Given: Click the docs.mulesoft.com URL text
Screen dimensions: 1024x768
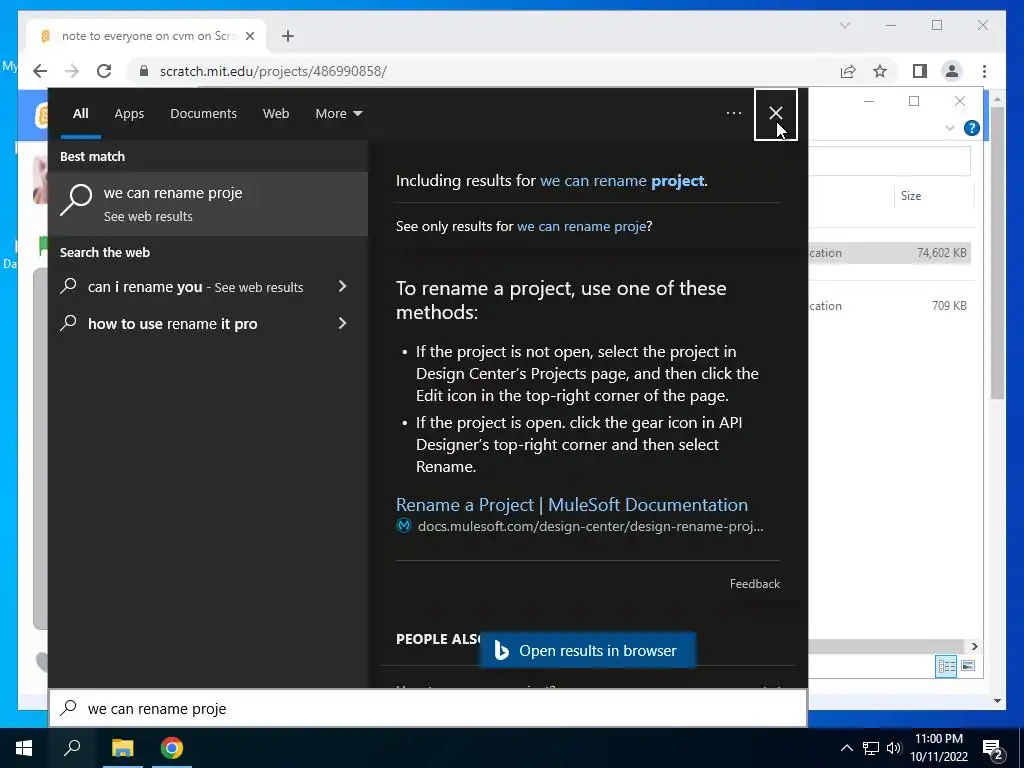Looking at the screenshot, I should point(590,526).
